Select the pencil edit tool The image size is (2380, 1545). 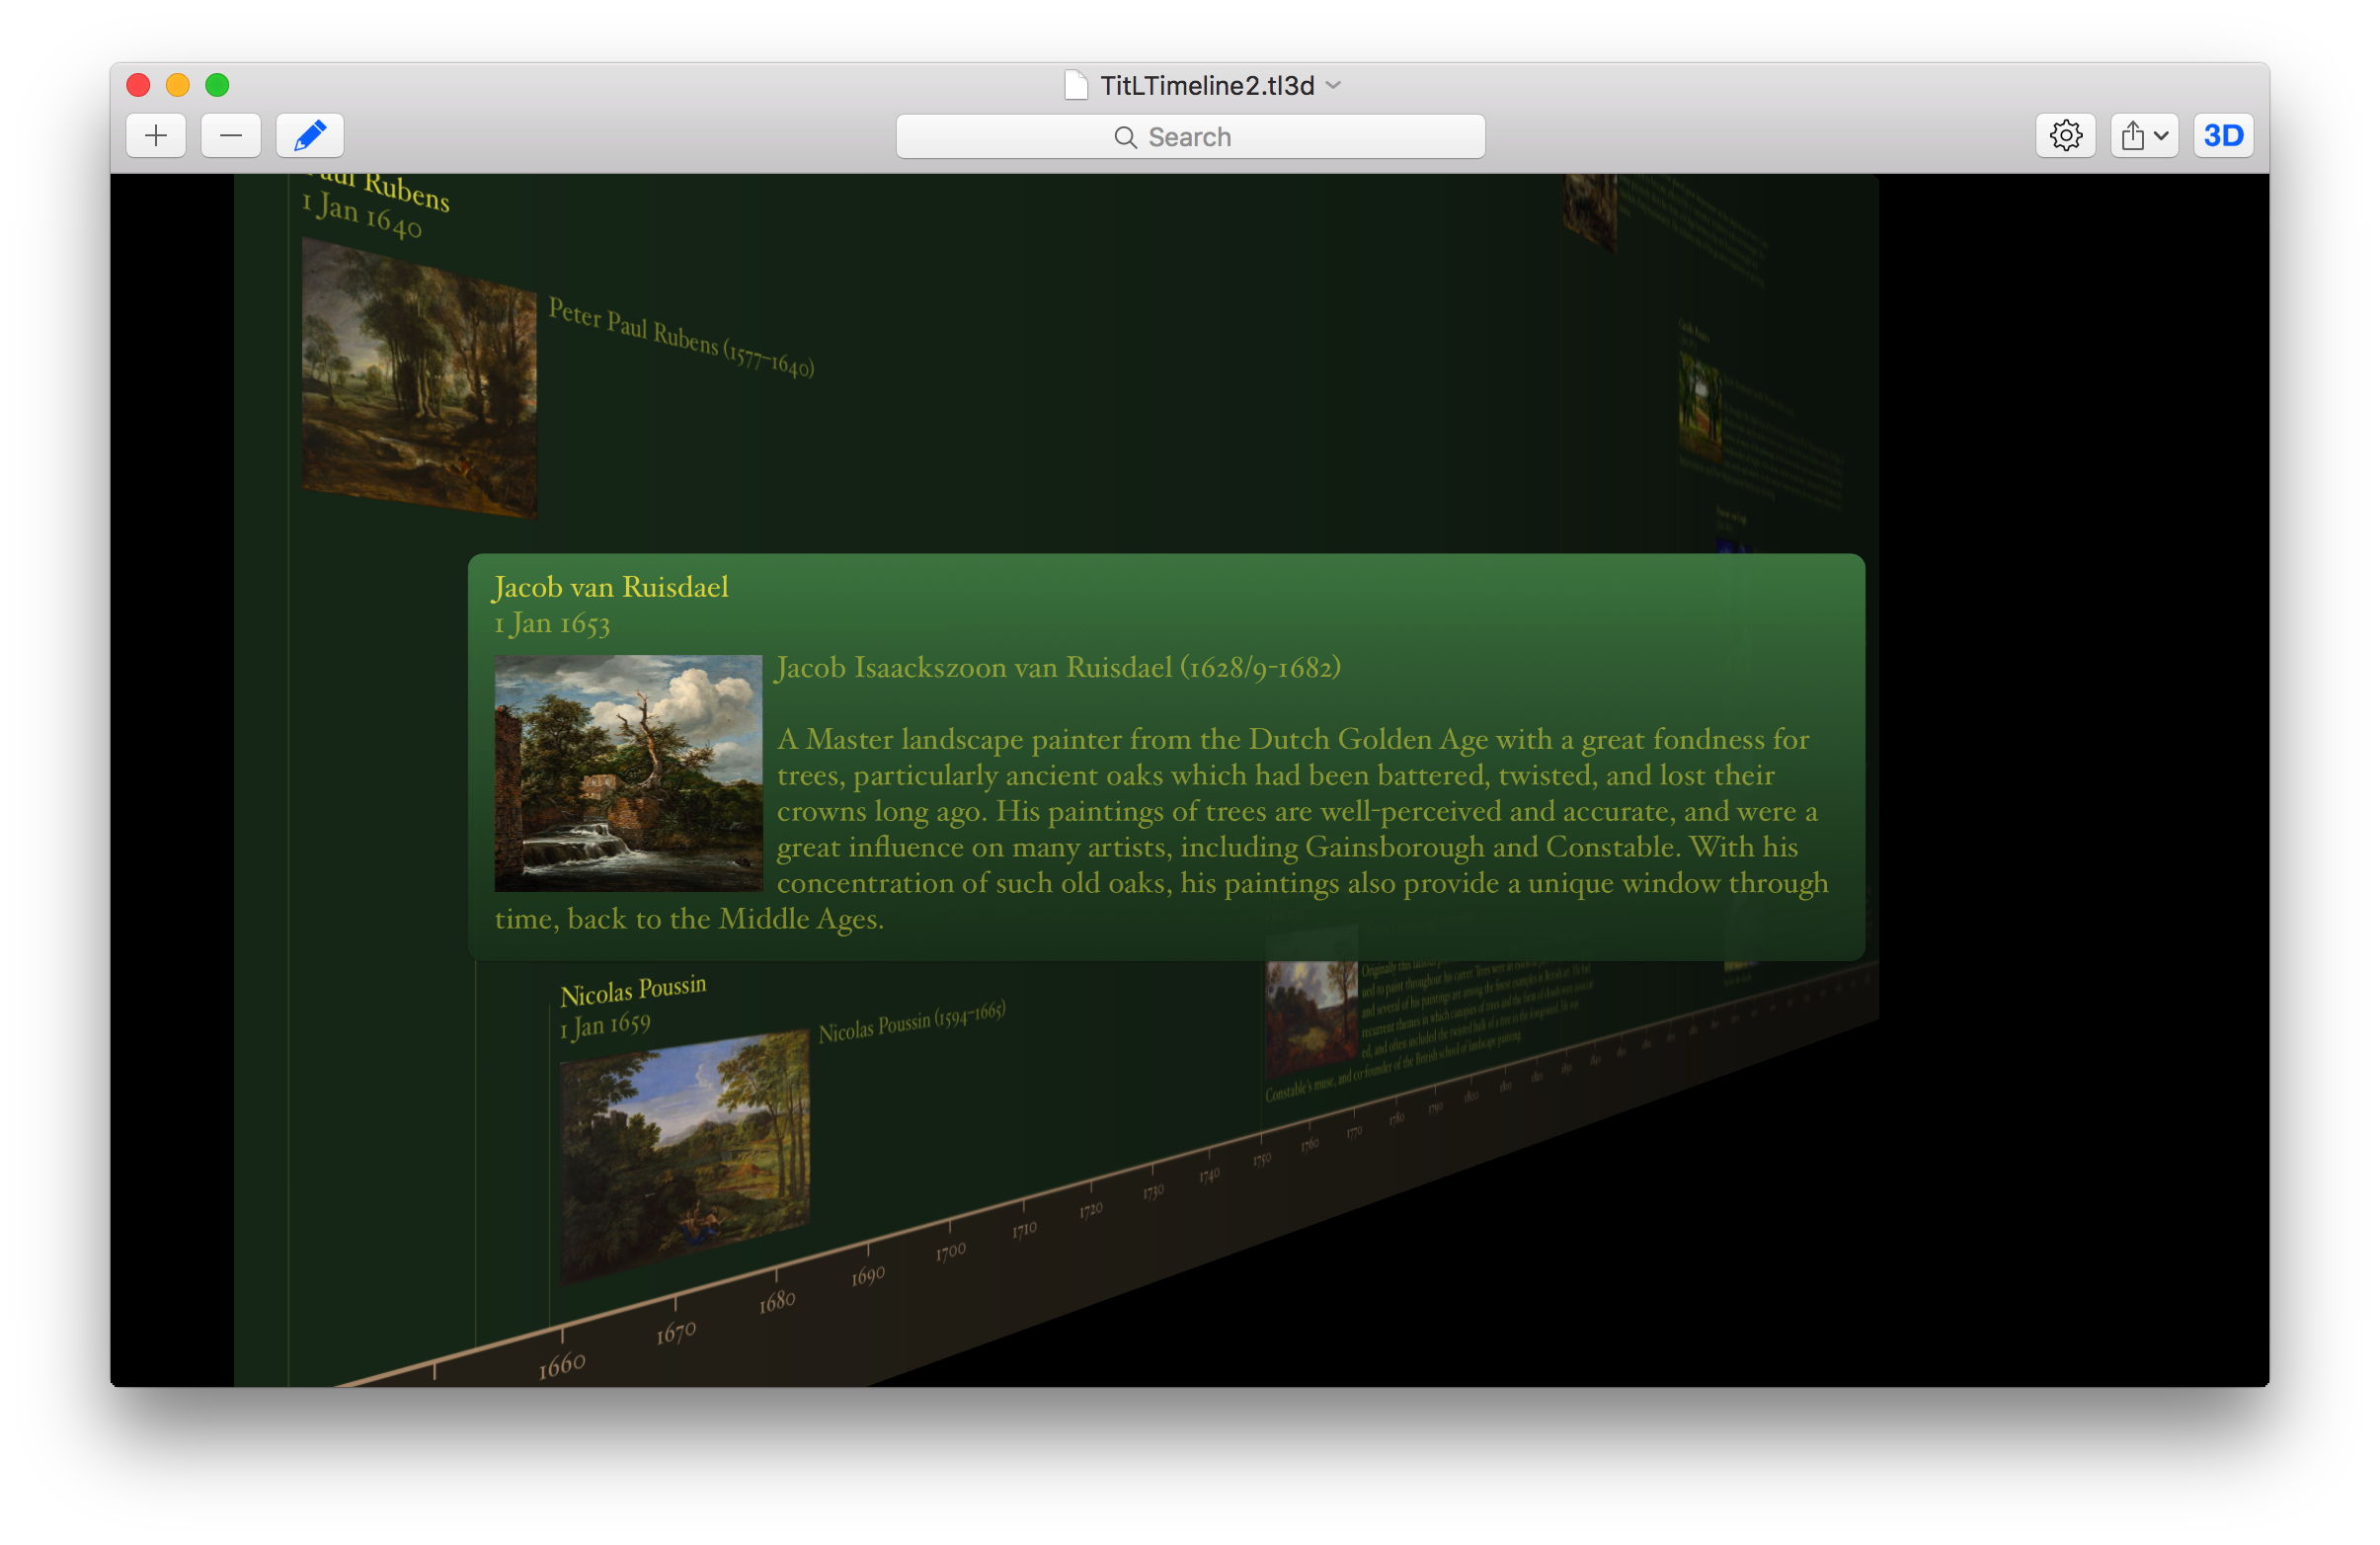coord(310,136)
